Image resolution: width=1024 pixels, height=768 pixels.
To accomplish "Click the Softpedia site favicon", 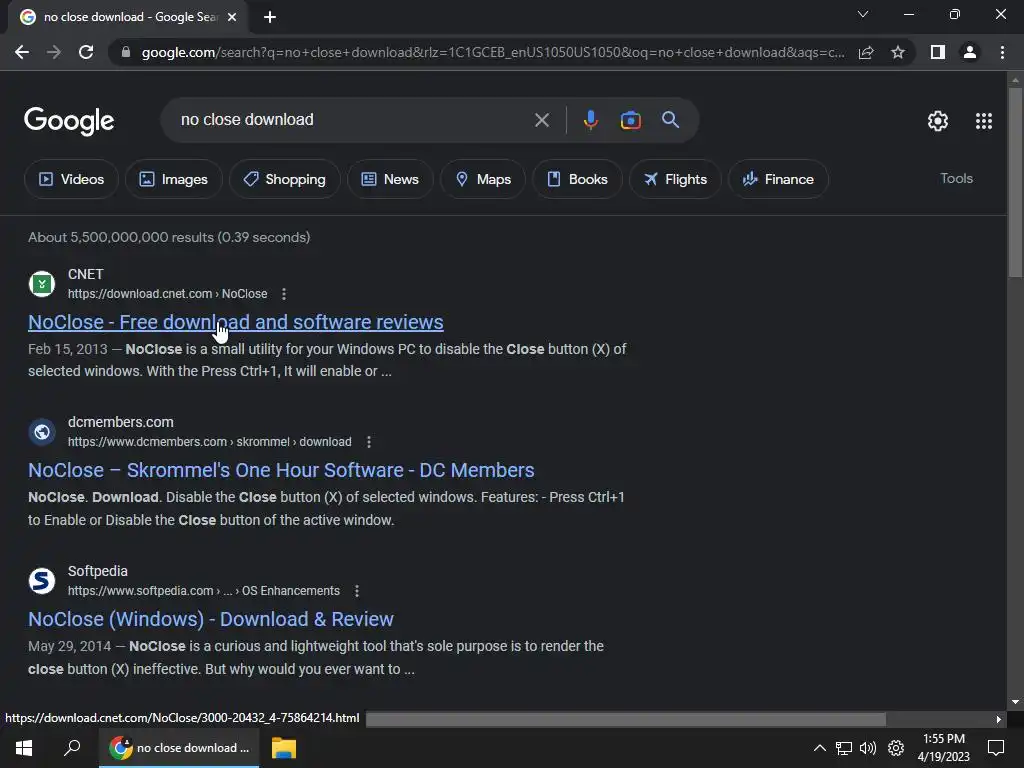I will (42, 581).
